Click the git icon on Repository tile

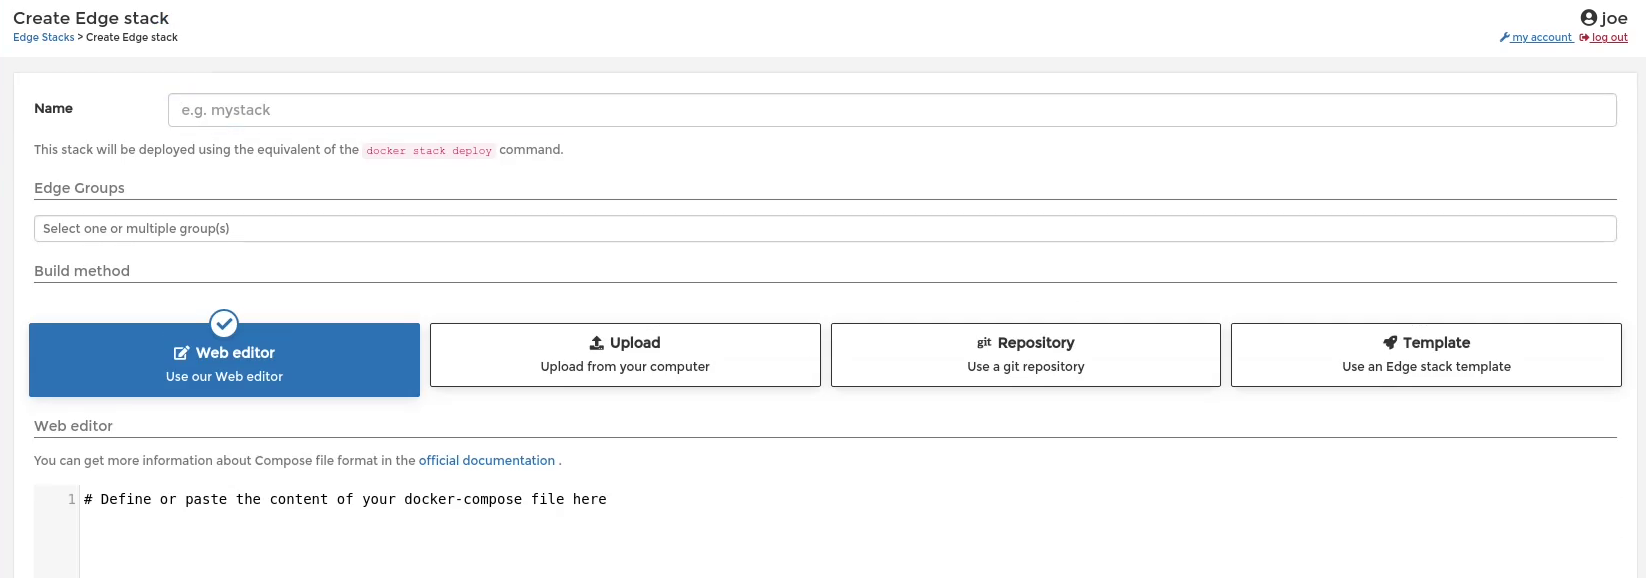click(984, 343)
